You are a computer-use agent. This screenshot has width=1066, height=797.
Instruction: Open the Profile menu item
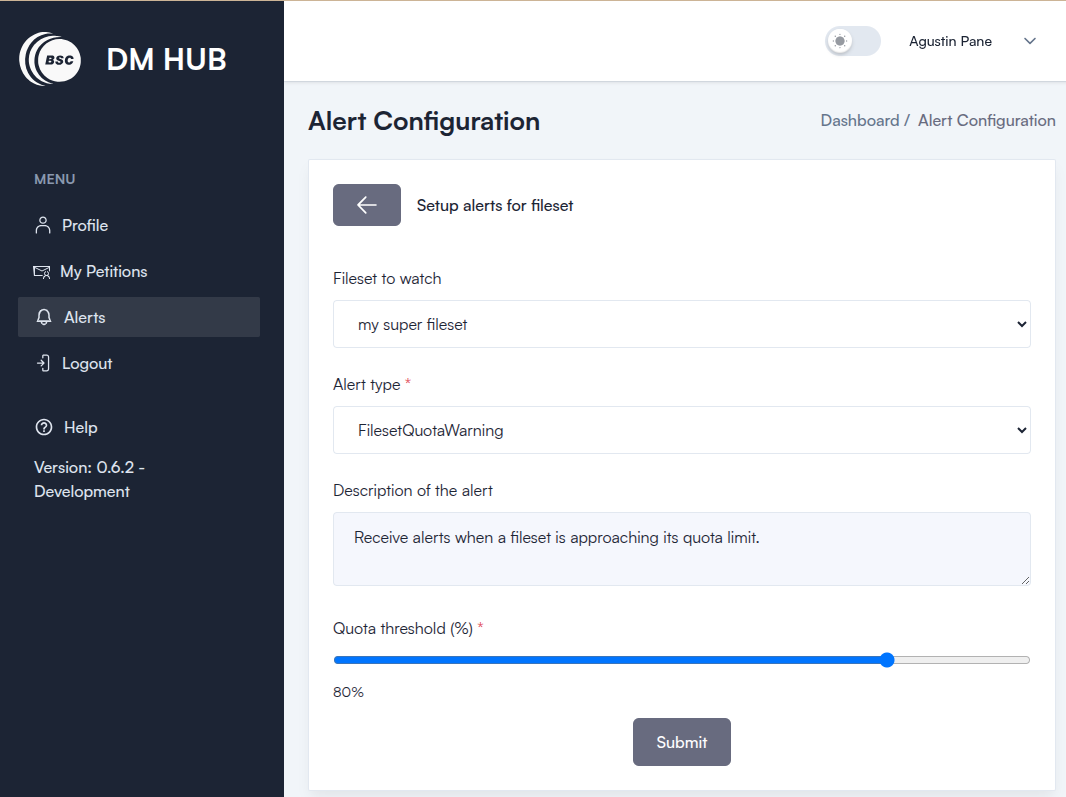tap(139, 226)
